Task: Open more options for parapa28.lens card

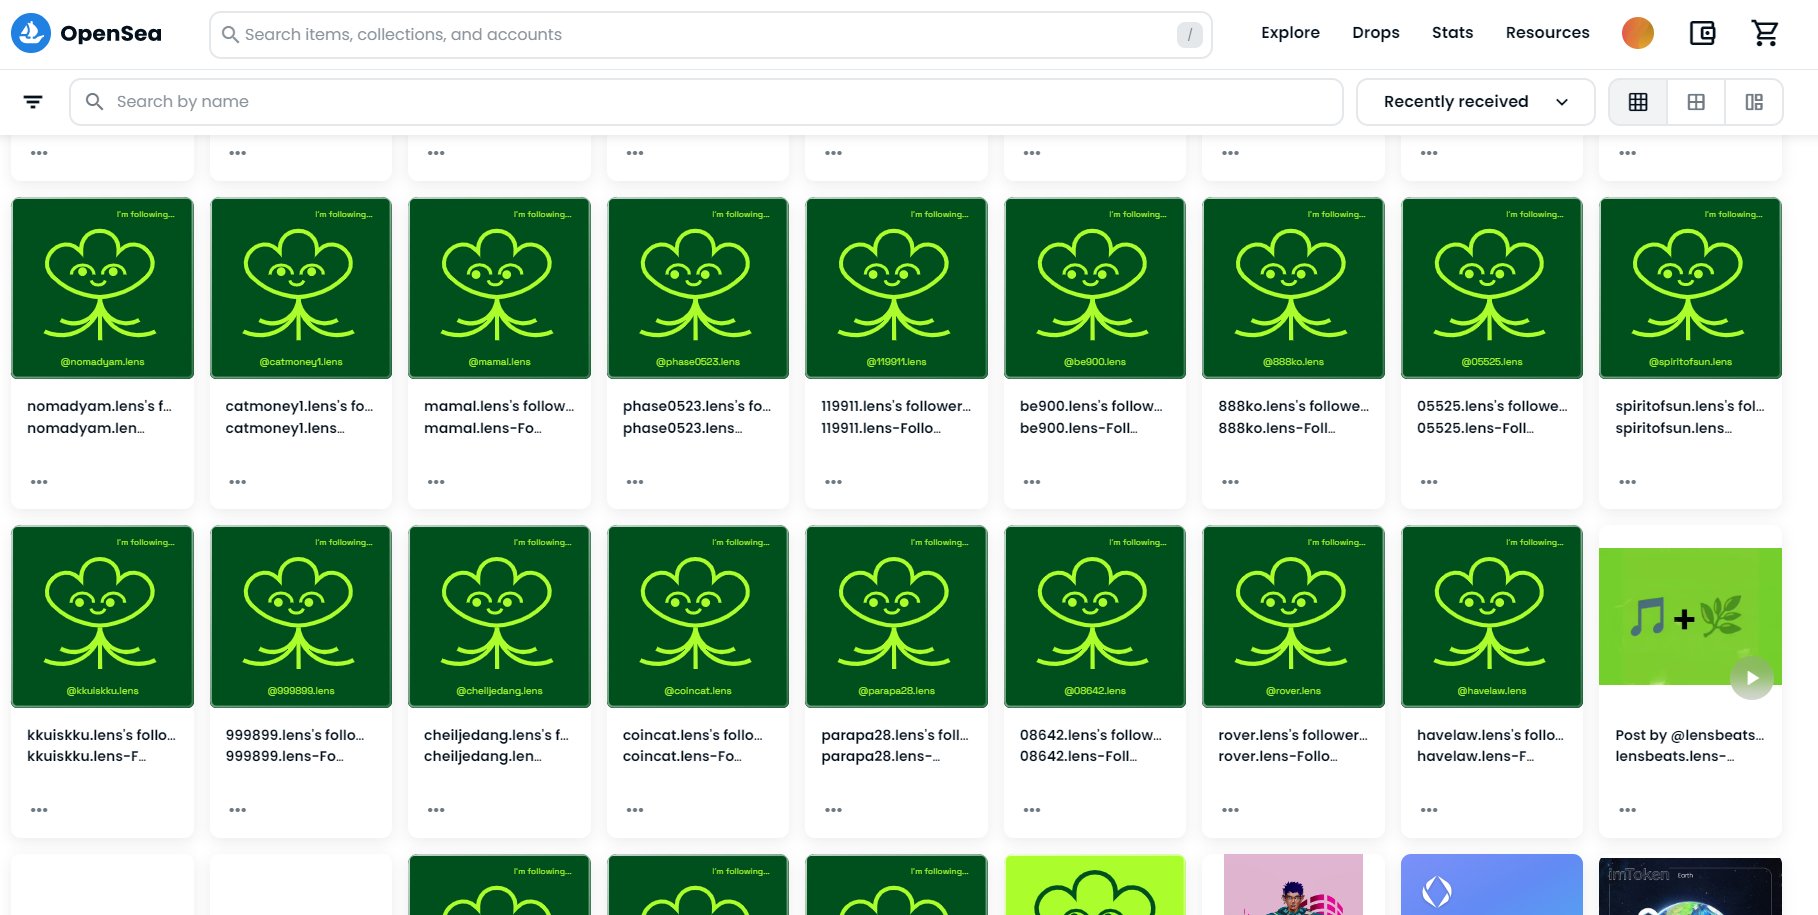Action: 833,810
